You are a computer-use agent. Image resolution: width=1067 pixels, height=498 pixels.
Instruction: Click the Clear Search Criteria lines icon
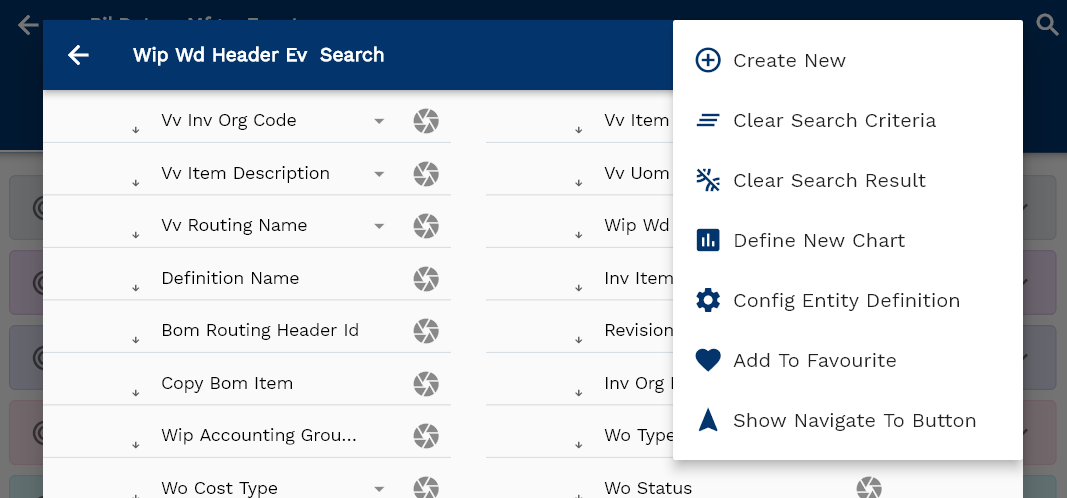[x=708, y=120]
